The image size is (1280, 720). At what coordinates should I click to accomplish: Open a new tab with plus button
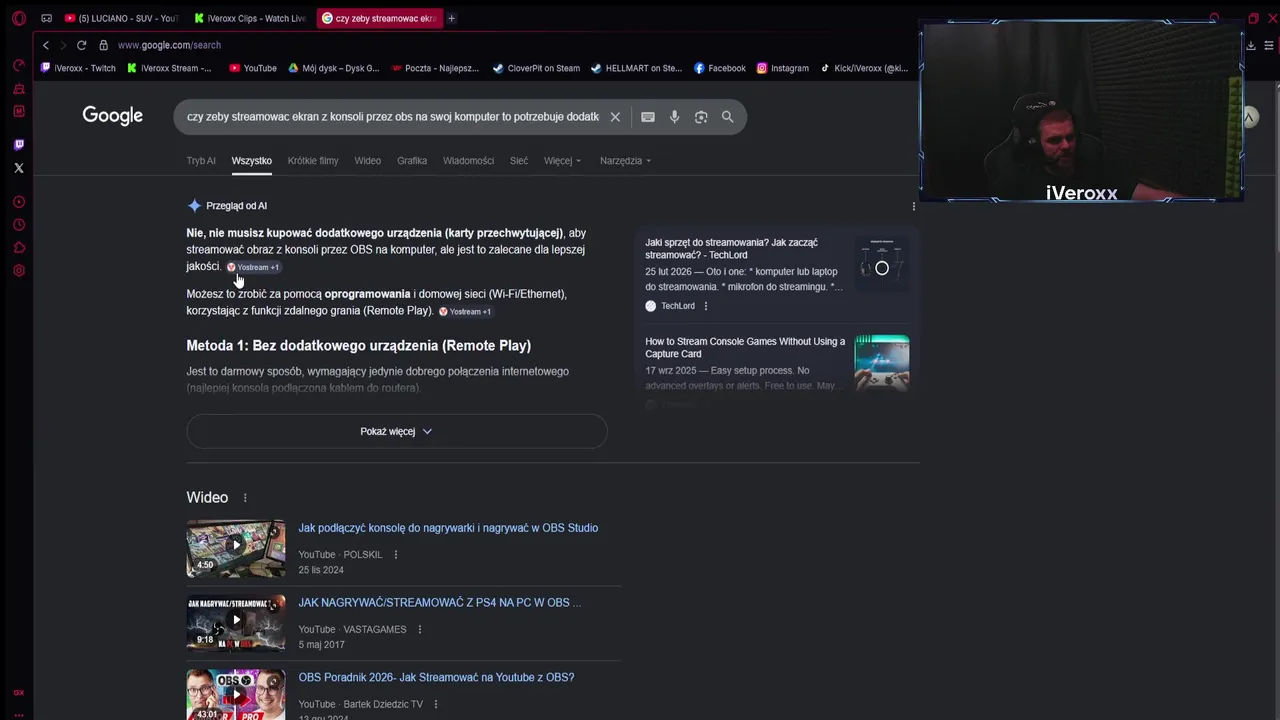pyautogui.click(x=451, y=18)
